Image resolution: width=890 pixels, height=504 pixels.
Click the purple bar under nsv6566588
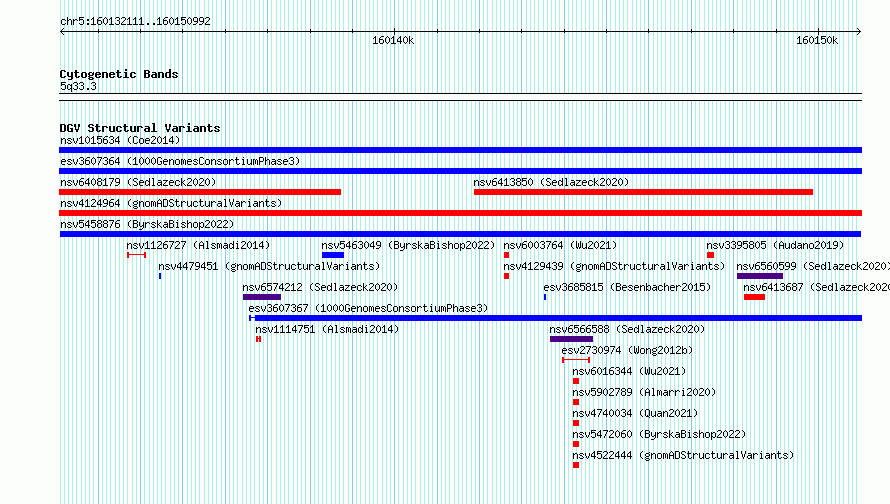[572, 339]
